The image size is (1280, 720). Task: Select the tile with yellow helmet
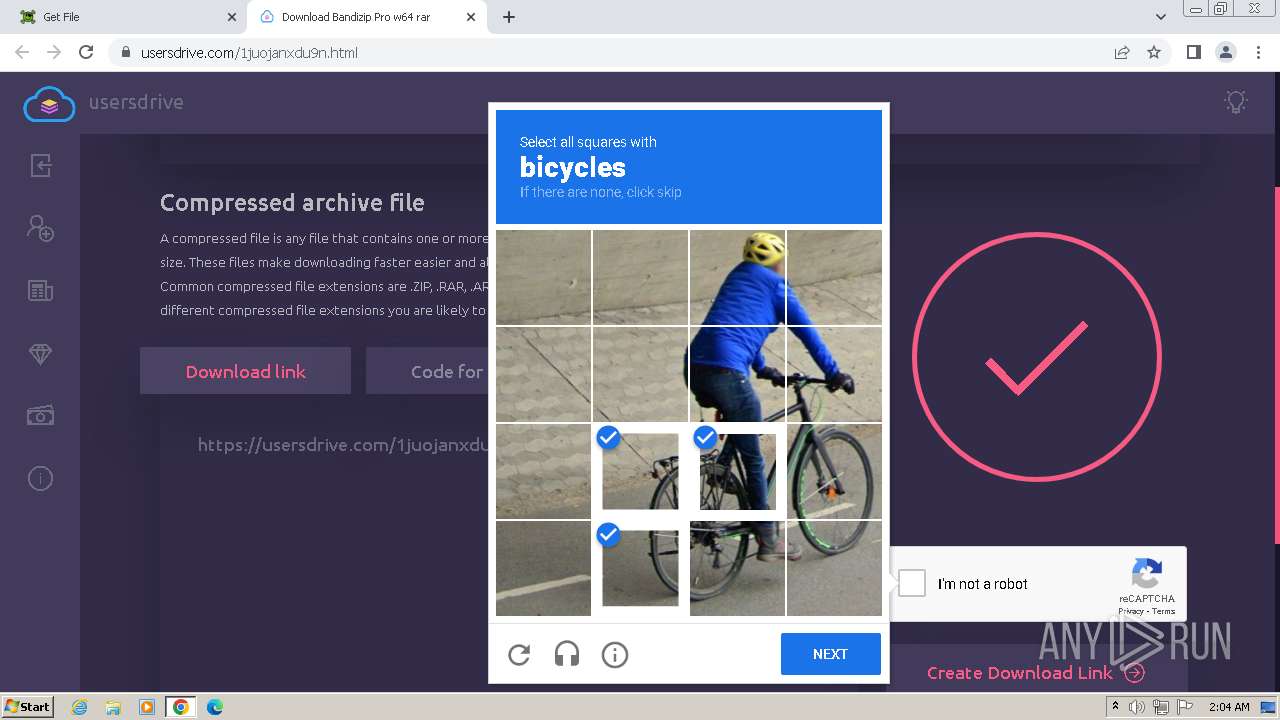pos(737,277)
